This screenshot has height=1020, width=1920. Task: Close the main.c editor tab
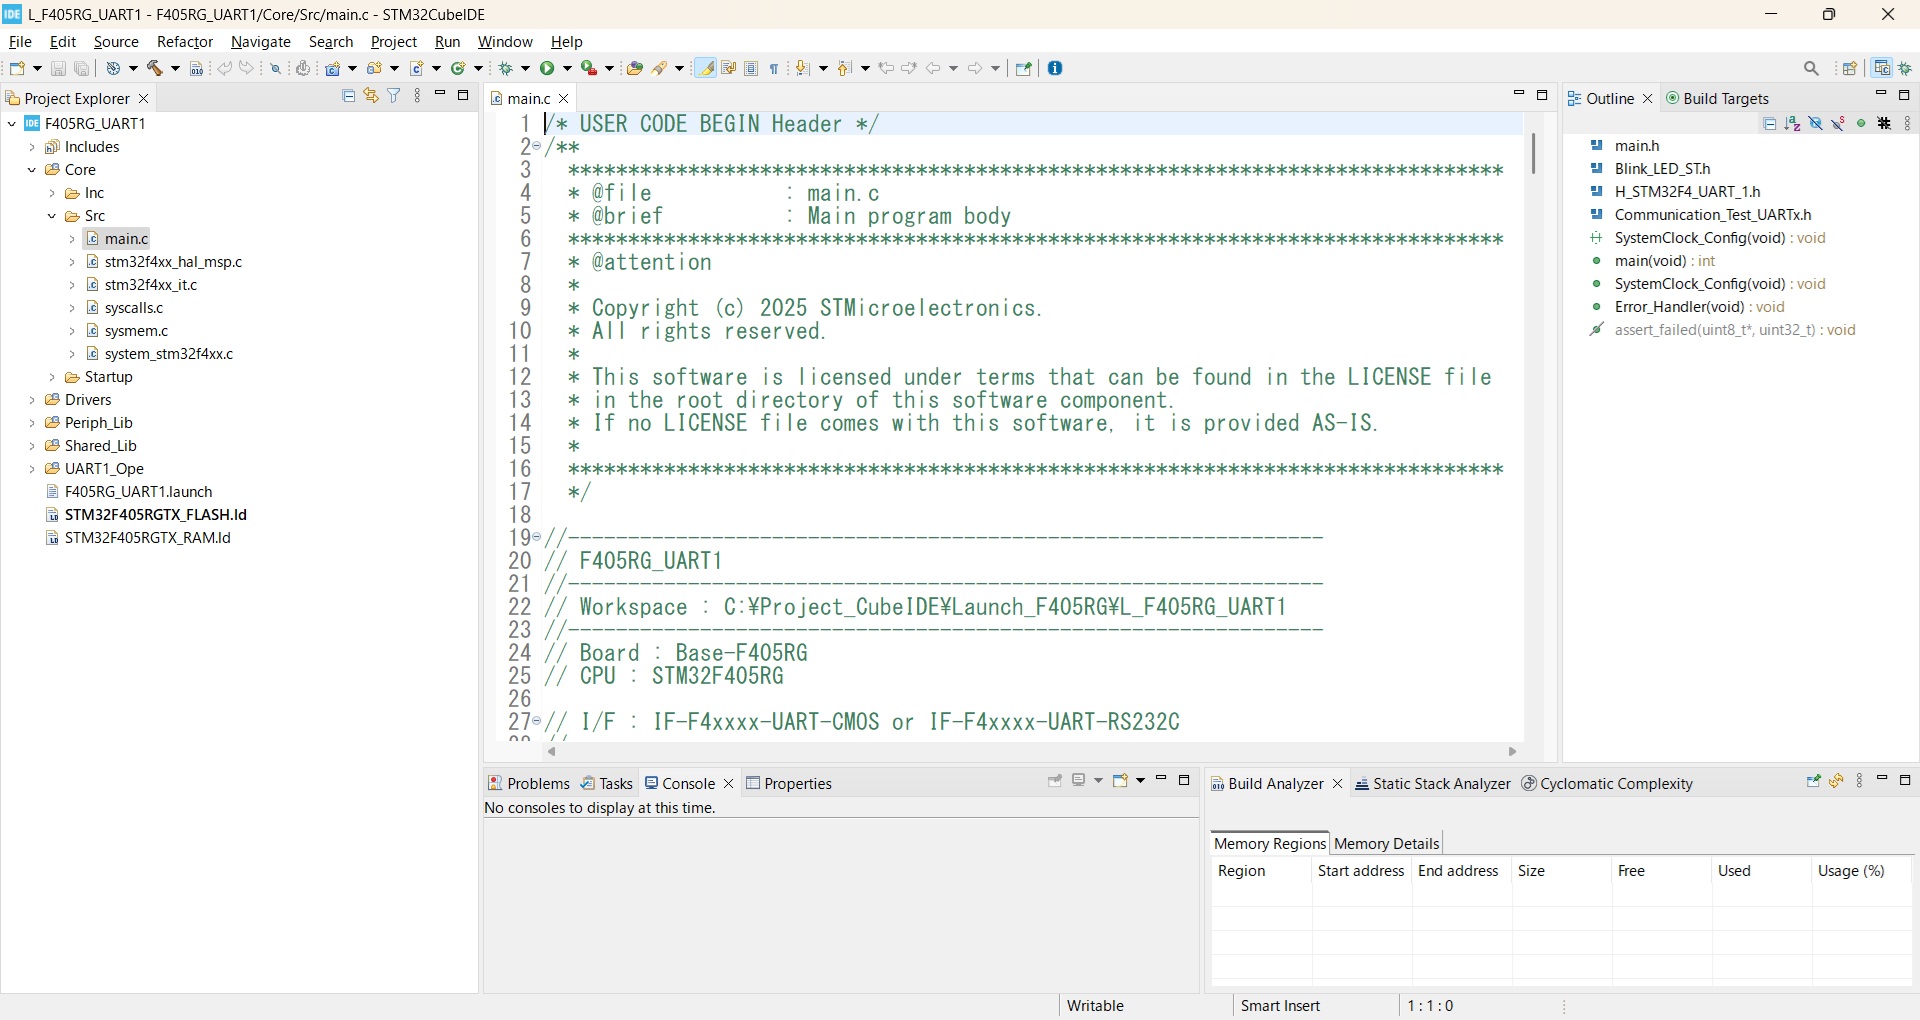click(x=564, y=98)
